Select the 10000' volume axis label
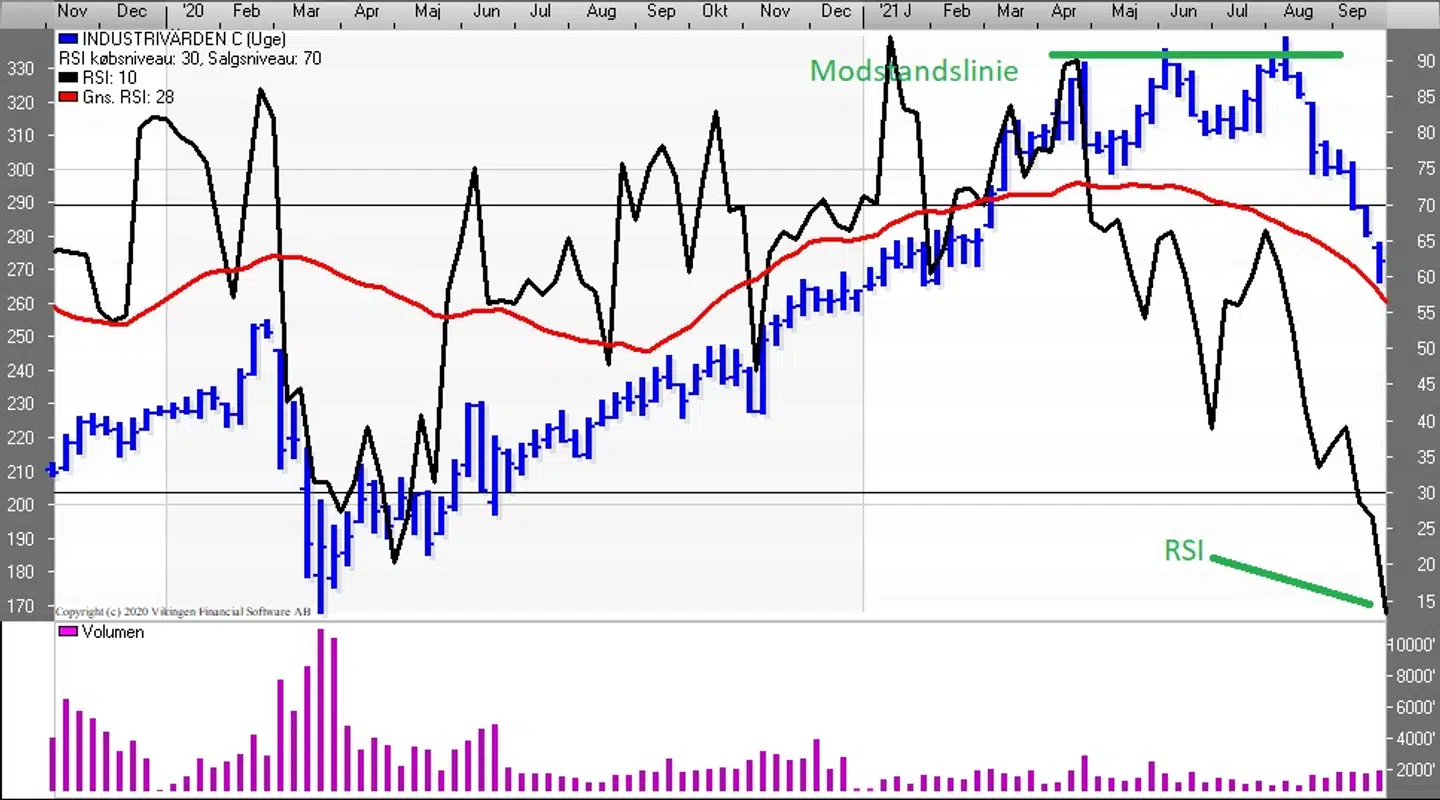1440x800 pixels. 1410,645
